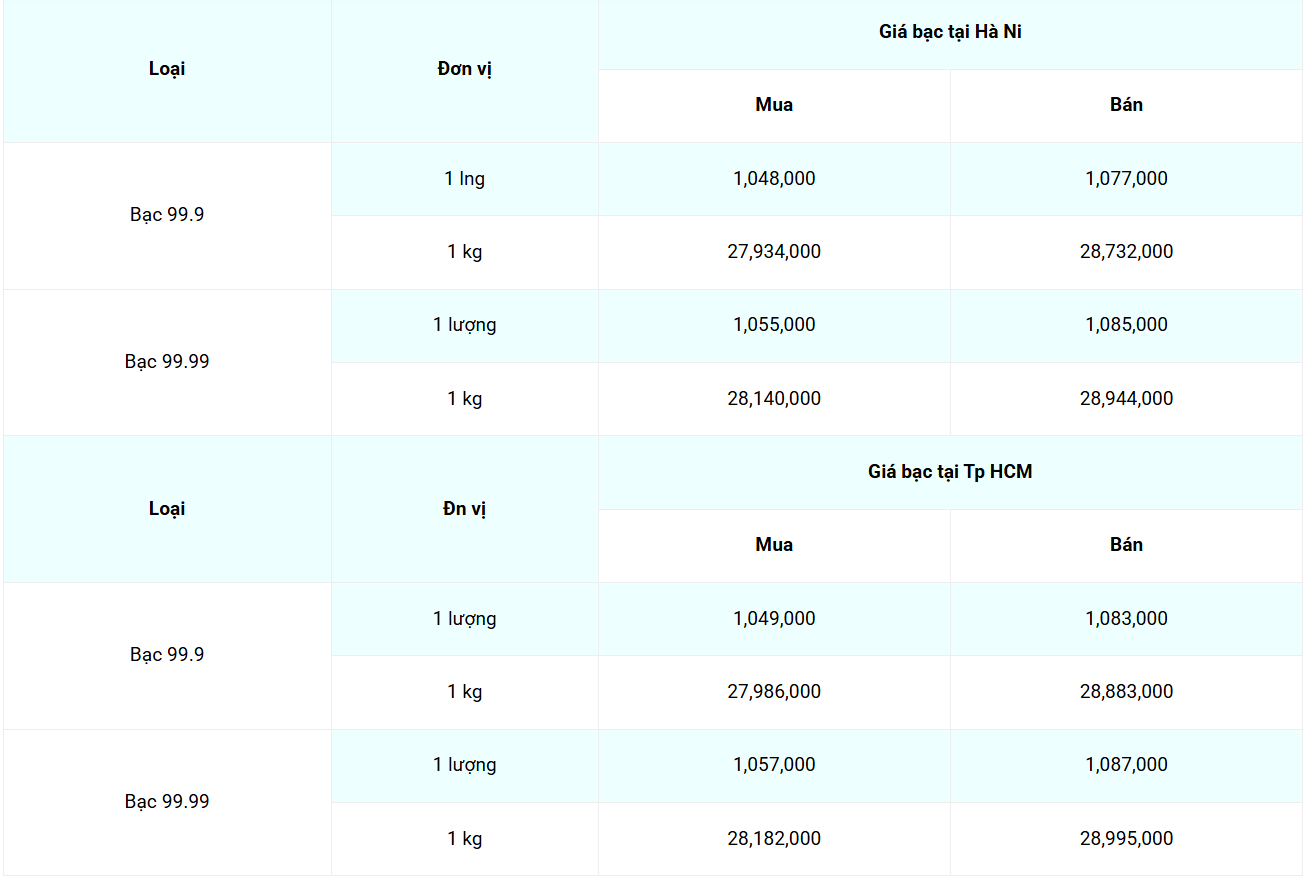Select the 1,055,000 buy price cell
1306x880 pixels.
point(774,325)
